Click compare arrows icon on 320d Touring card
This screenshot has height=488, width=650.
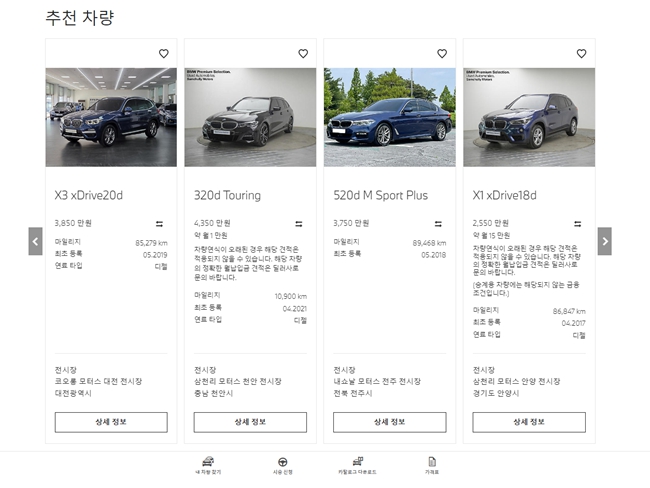click(298, 224)
